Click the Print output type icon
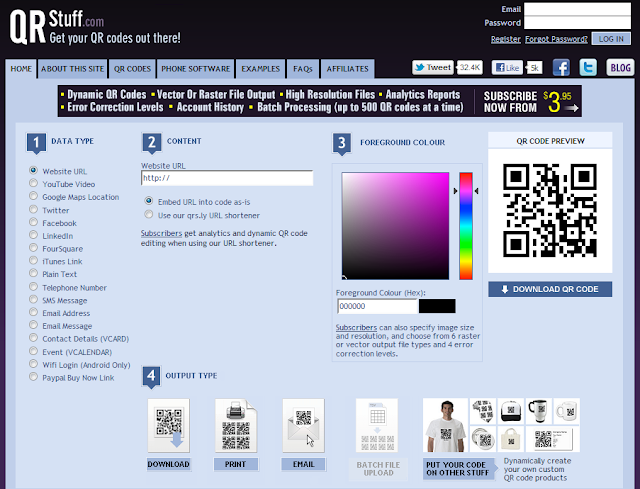This screenshot has height=489, width=640. pyautogui.click(x=236, y=425)
